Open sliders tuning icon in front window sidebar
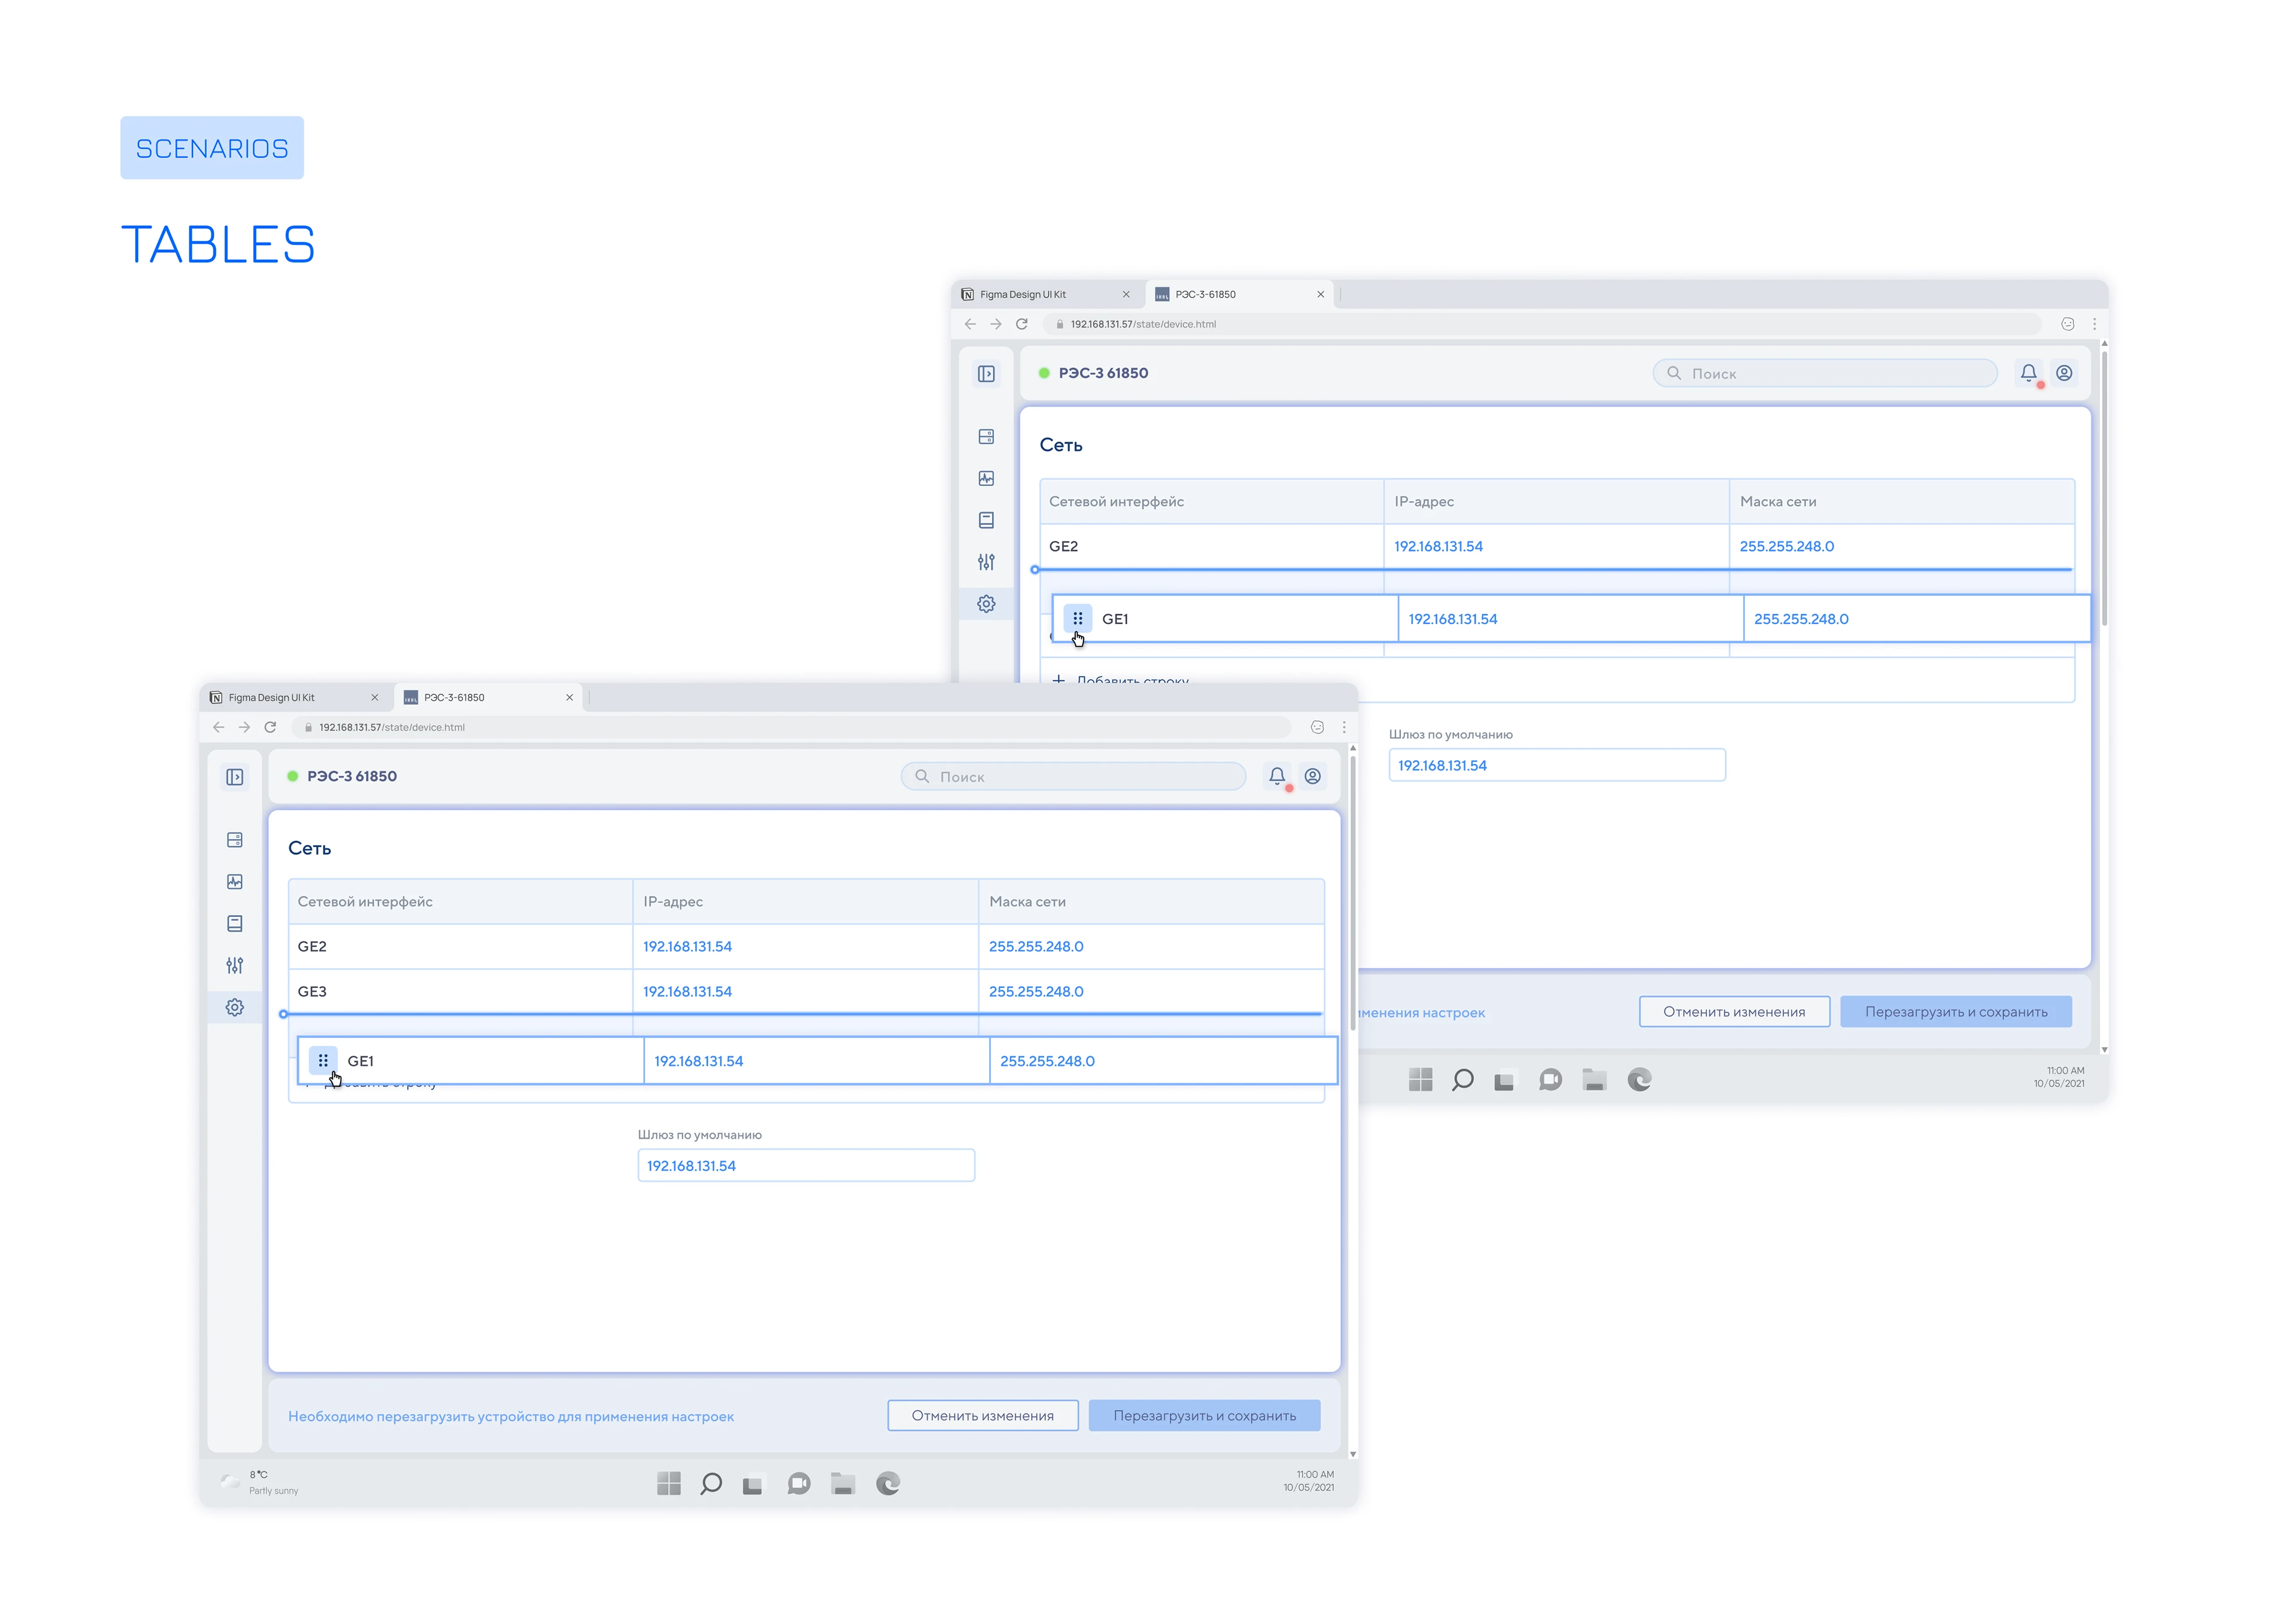The width and height of the screenshot is (2295, 1624). [x=235, y=966]
